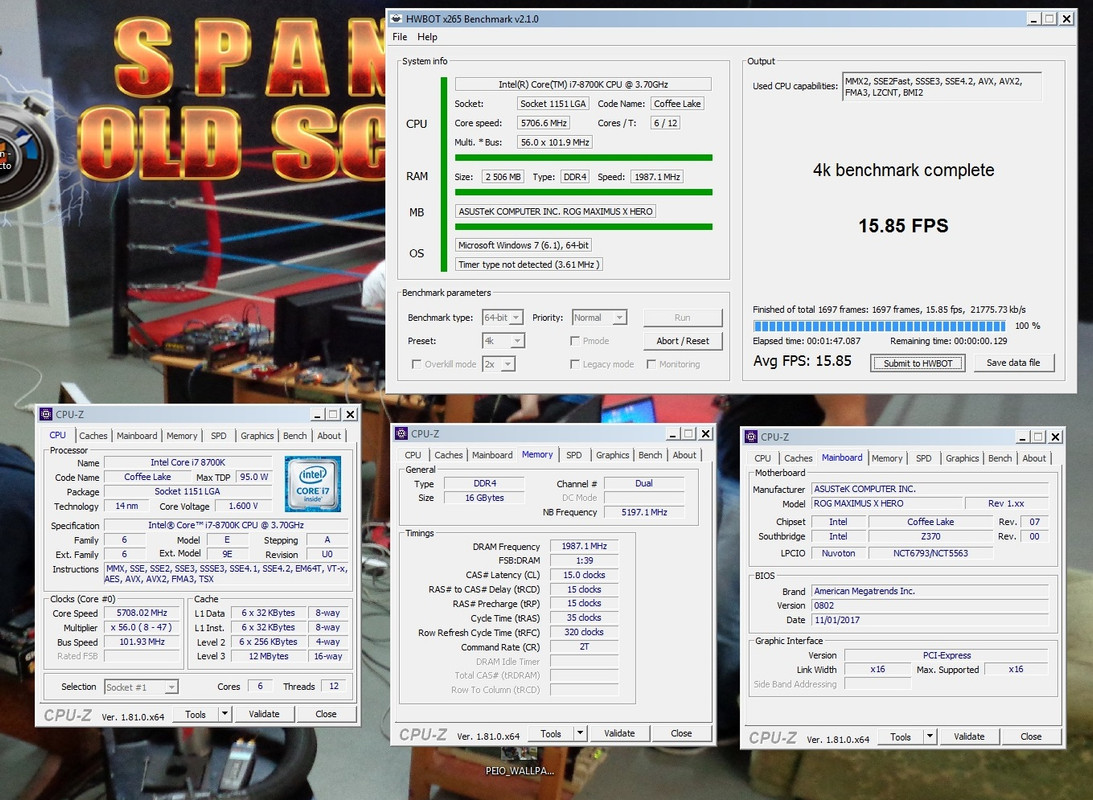Click the Timer type not detected field
The width and height of the screenshot is (1093, 800).
tap(528, 264)
